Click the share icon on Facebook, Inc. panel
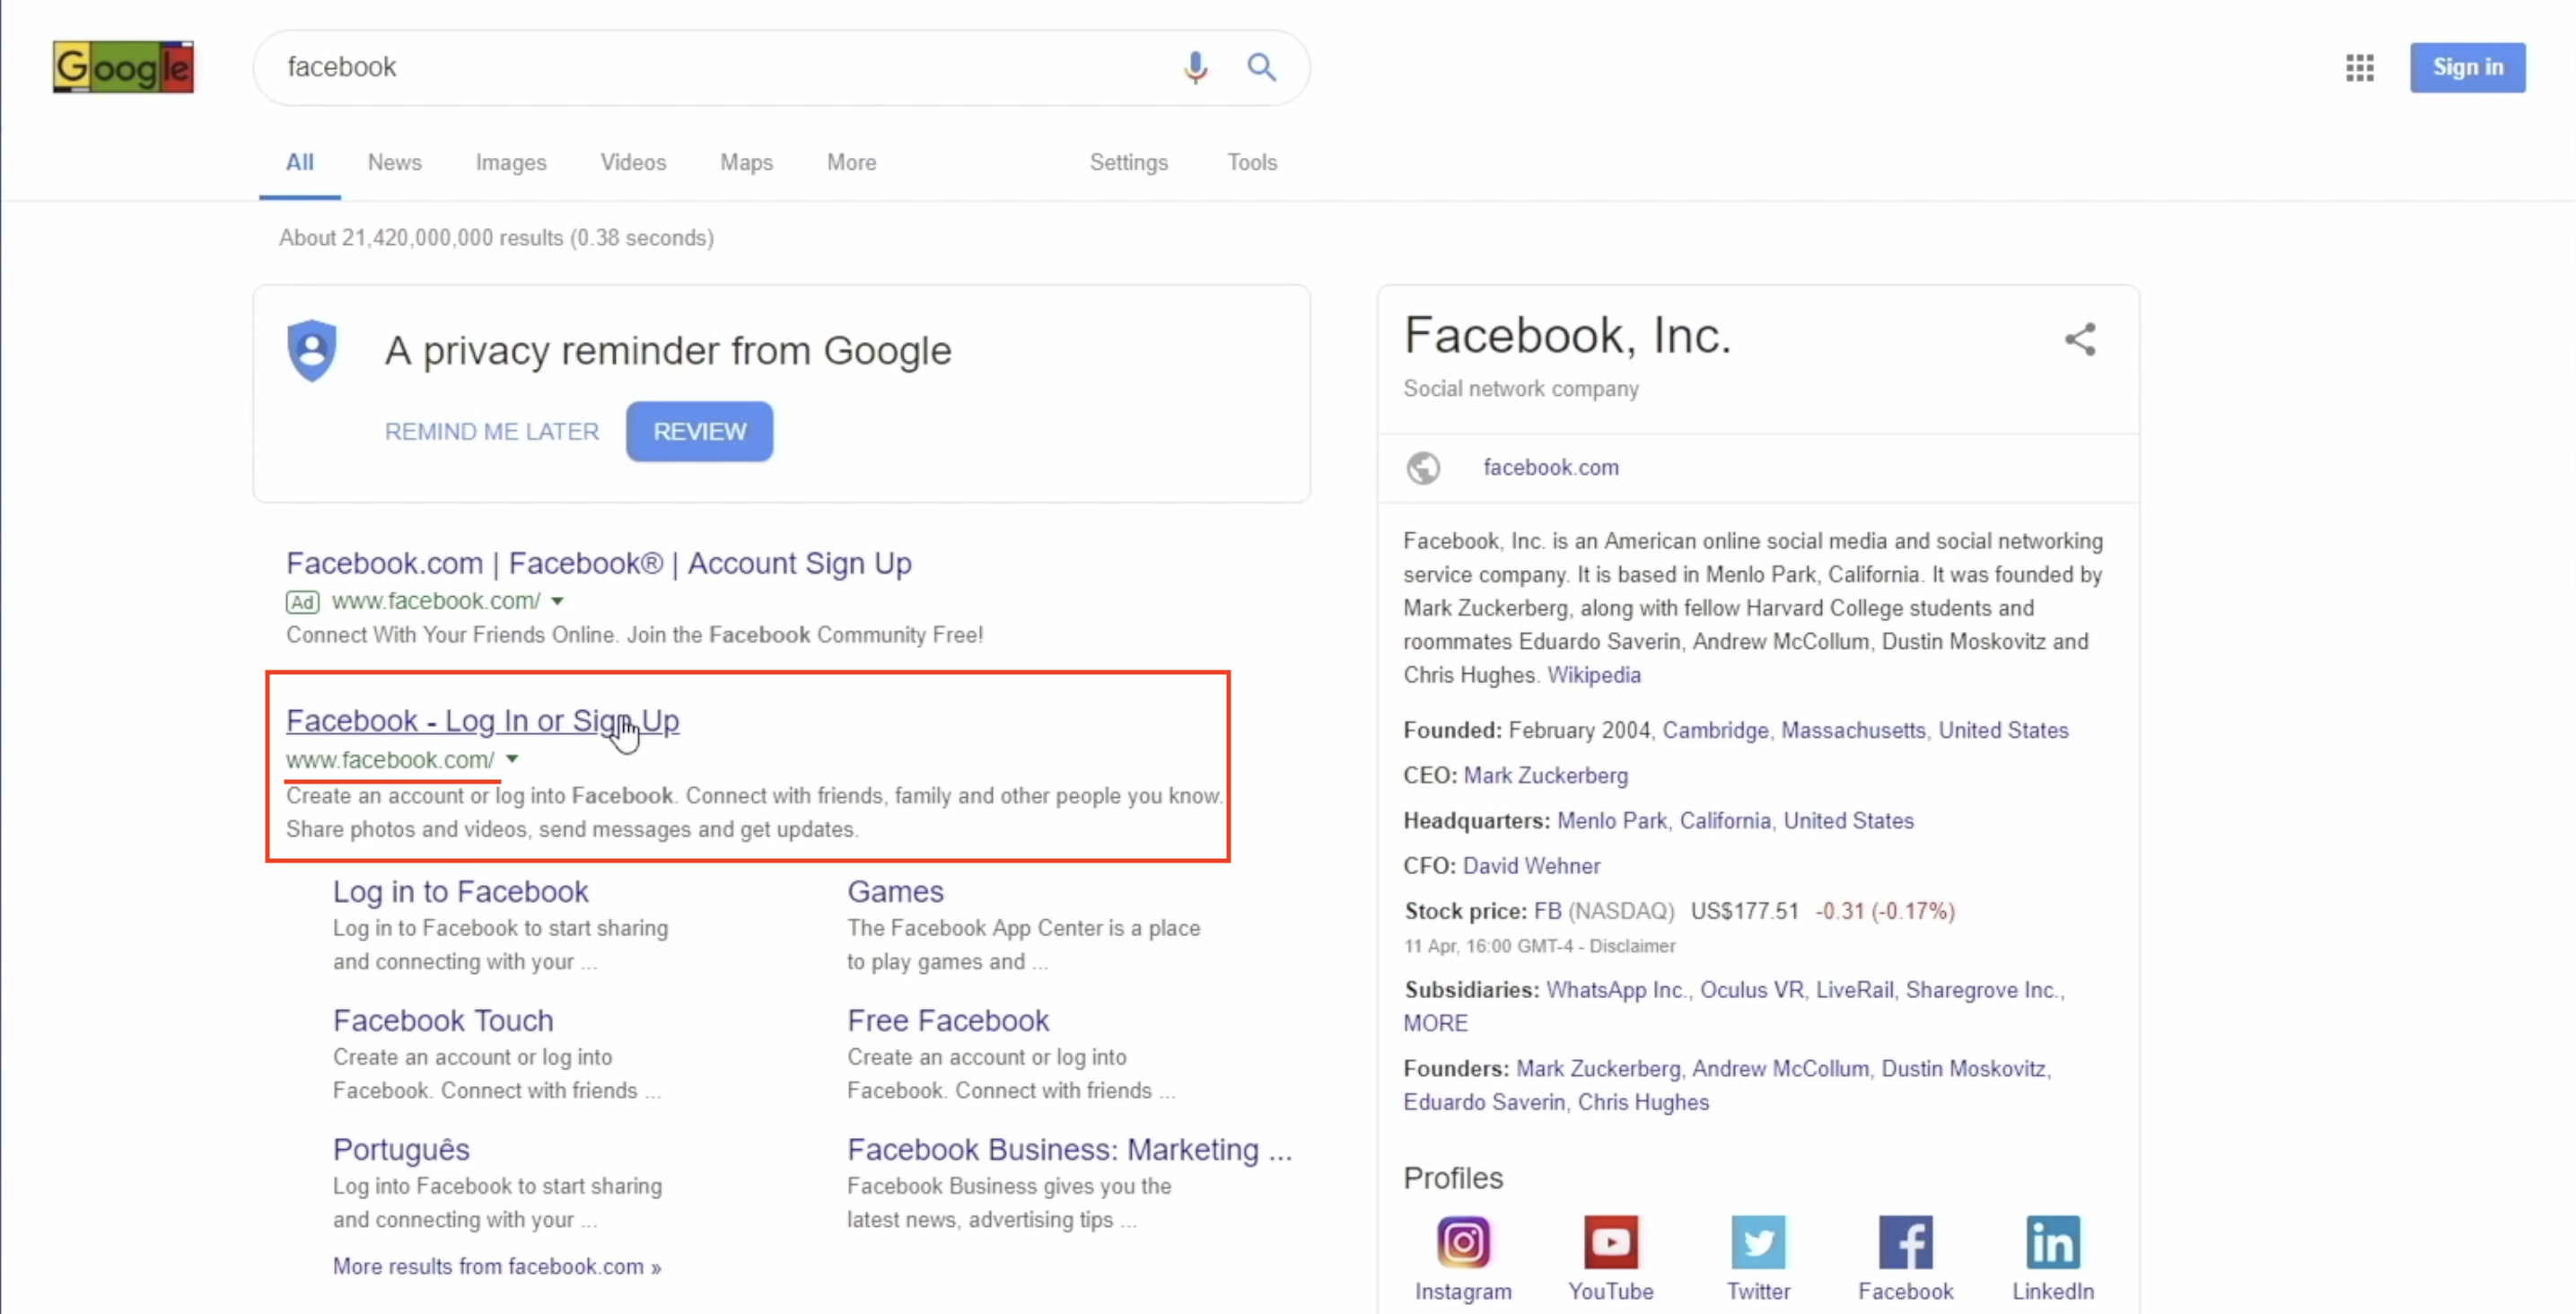The height and width of the screenshot is (1314, 2576). pos(2080,339)
